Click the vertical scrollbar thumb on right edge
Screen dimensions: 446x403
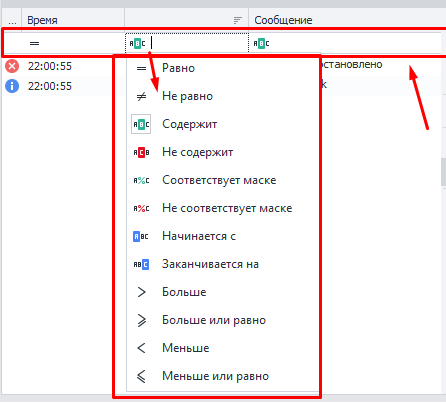click(443, 171)
